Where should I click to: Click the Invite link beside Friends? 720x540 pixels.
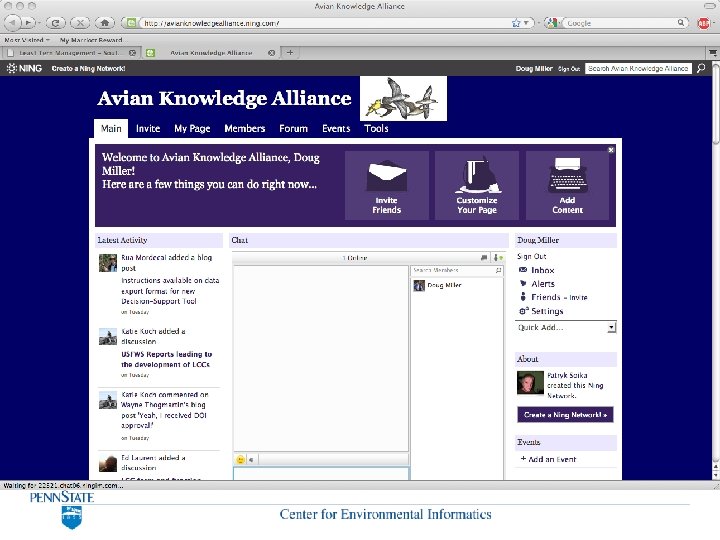pos(578,298)
